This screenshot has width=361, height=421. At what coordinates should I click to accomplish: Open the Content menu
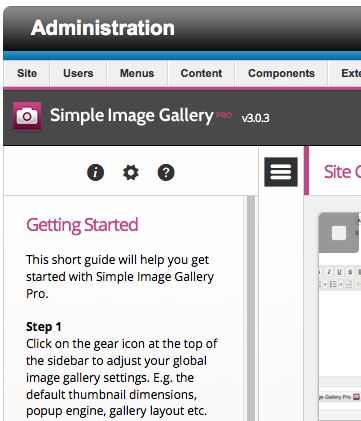point(201,73)
